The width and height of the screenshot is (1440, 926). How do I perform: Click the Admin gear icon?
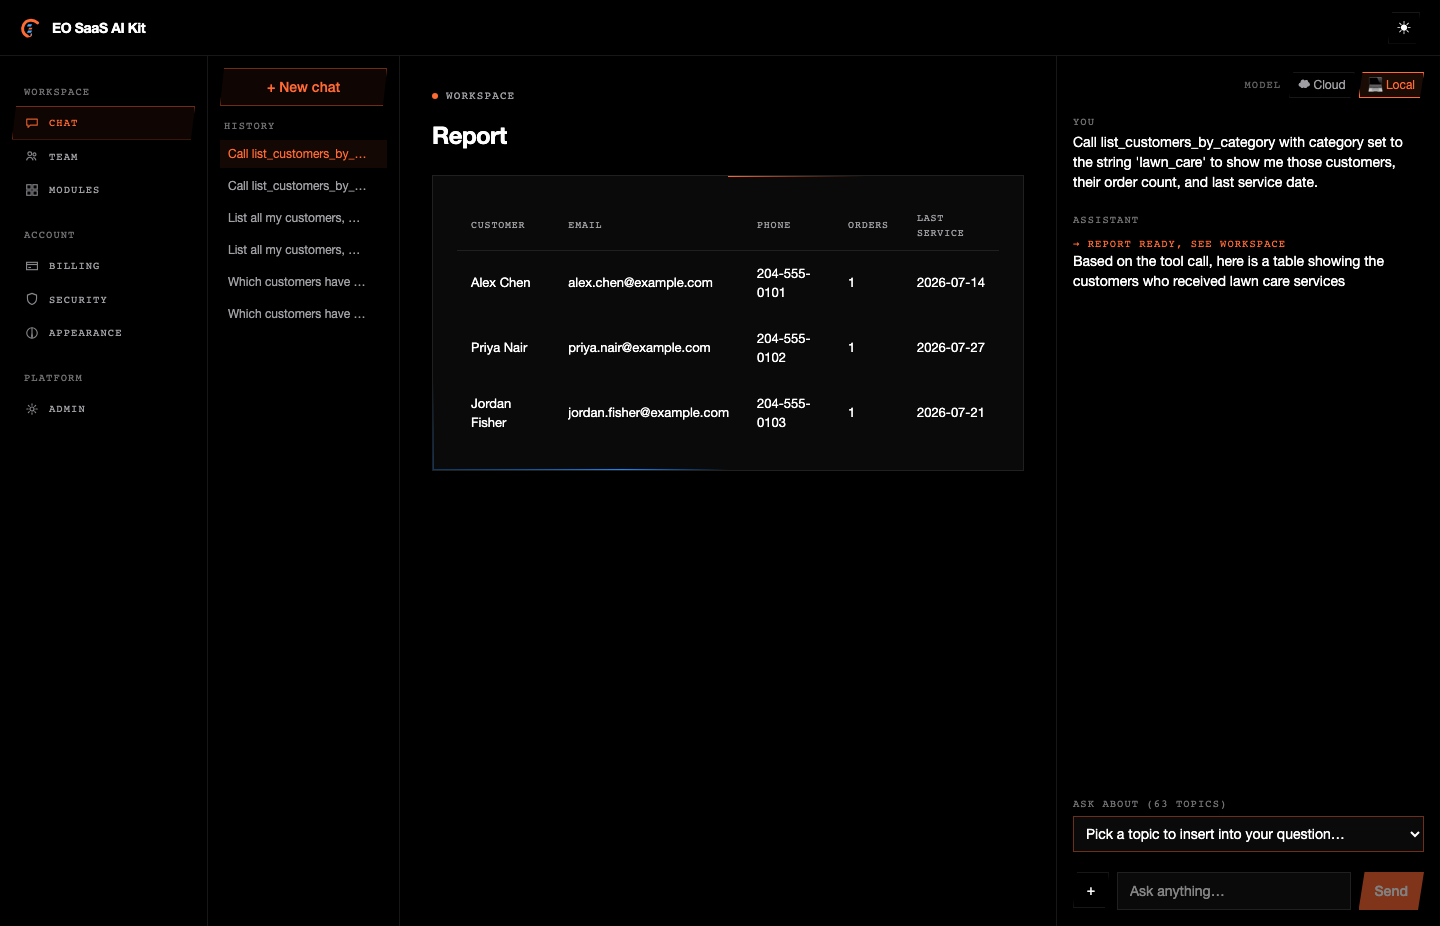tap(32, 409)
